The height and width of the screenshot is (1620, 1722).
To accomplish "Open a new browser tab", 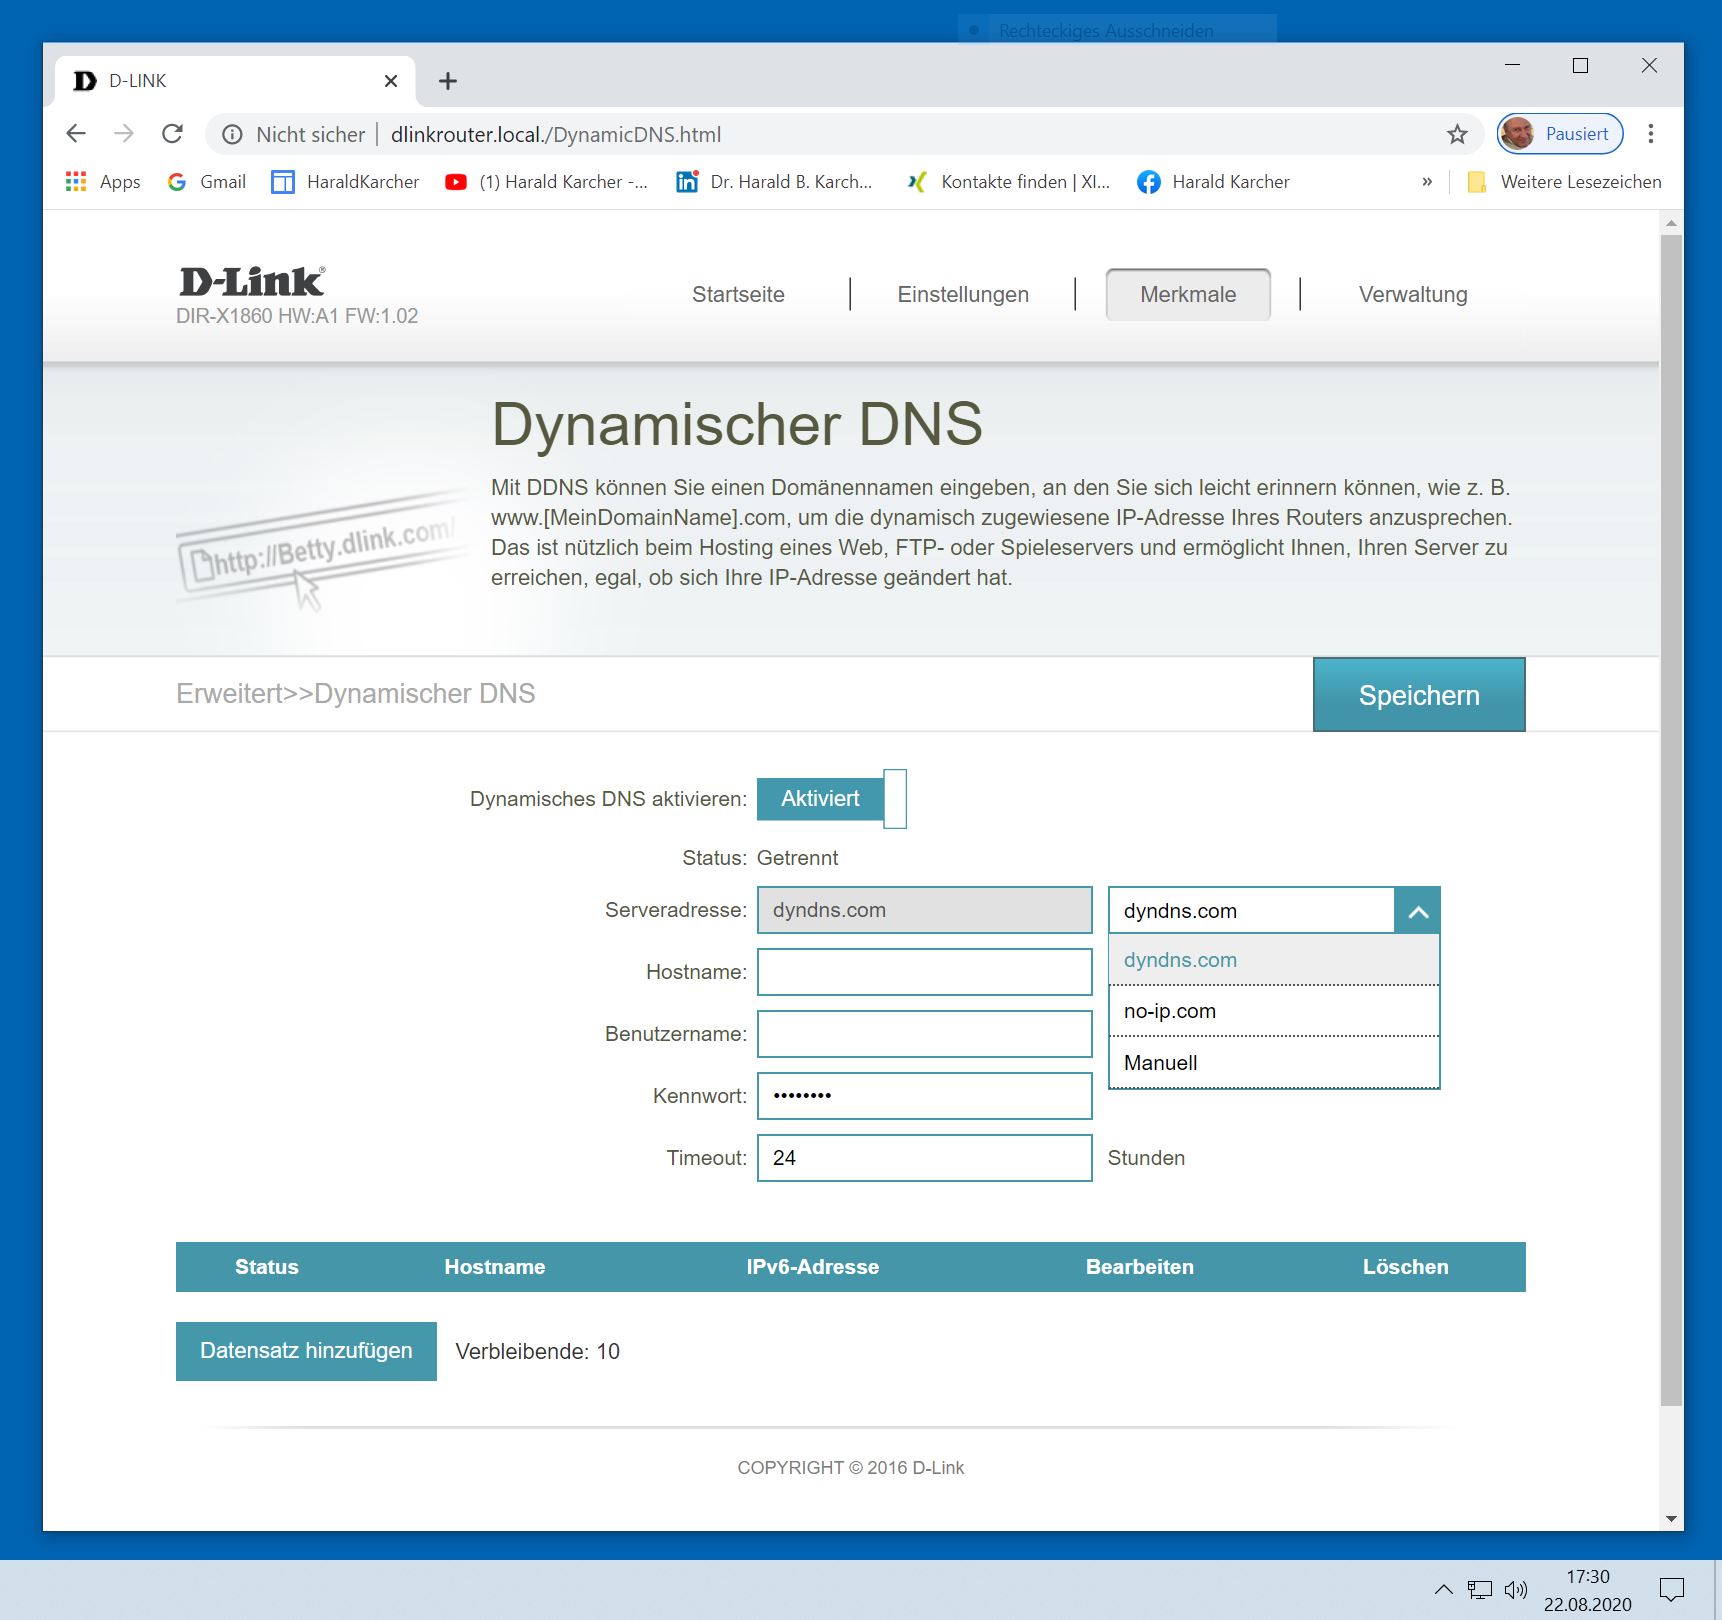I will pyautogui.click(x=448, y=81).
